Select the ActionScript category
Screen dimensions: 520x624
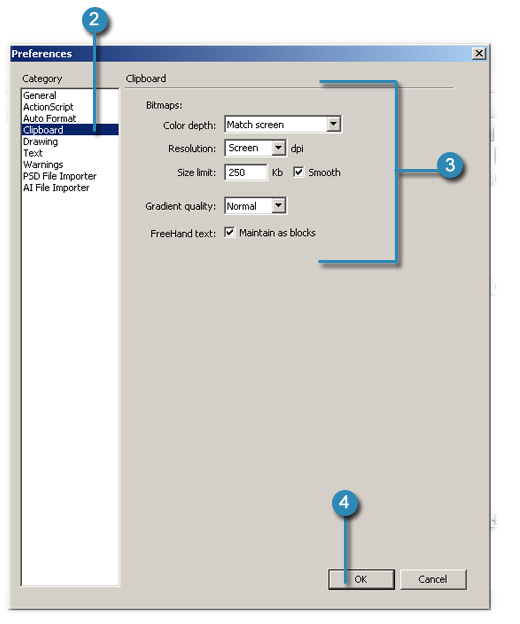(x=48, y=107)
